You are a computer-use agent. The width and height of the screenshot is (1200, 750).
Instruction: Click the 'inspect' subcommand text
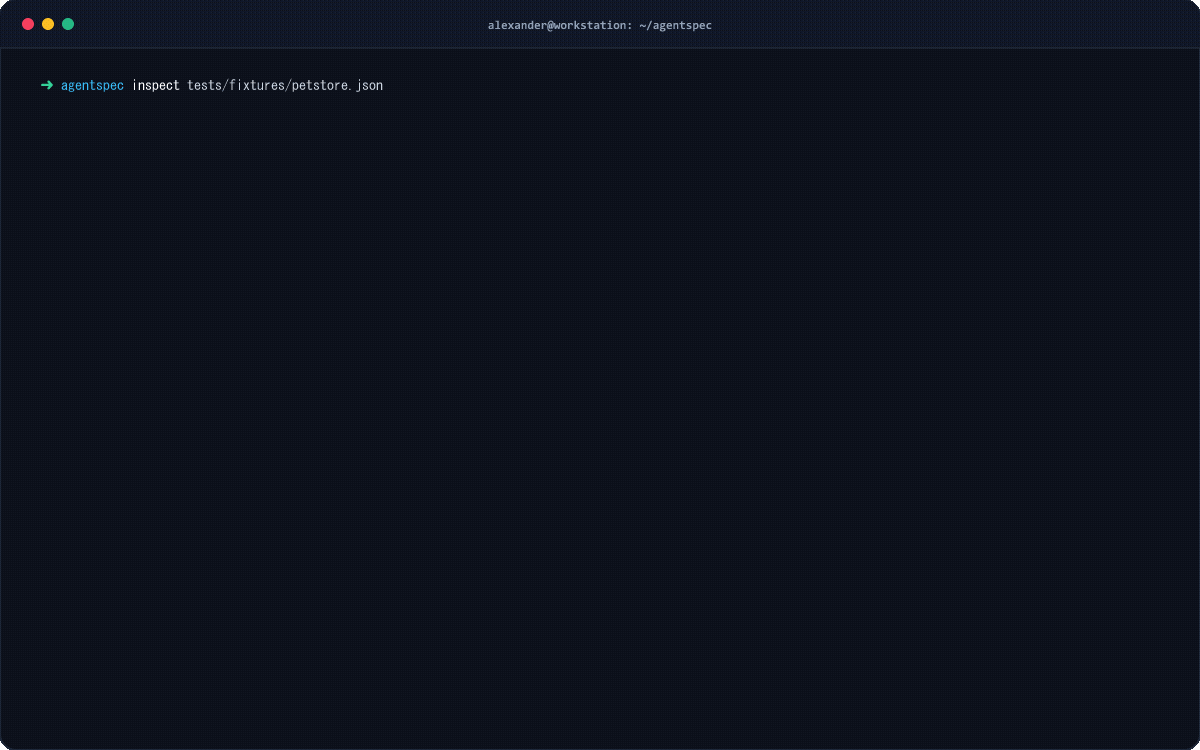156,86
